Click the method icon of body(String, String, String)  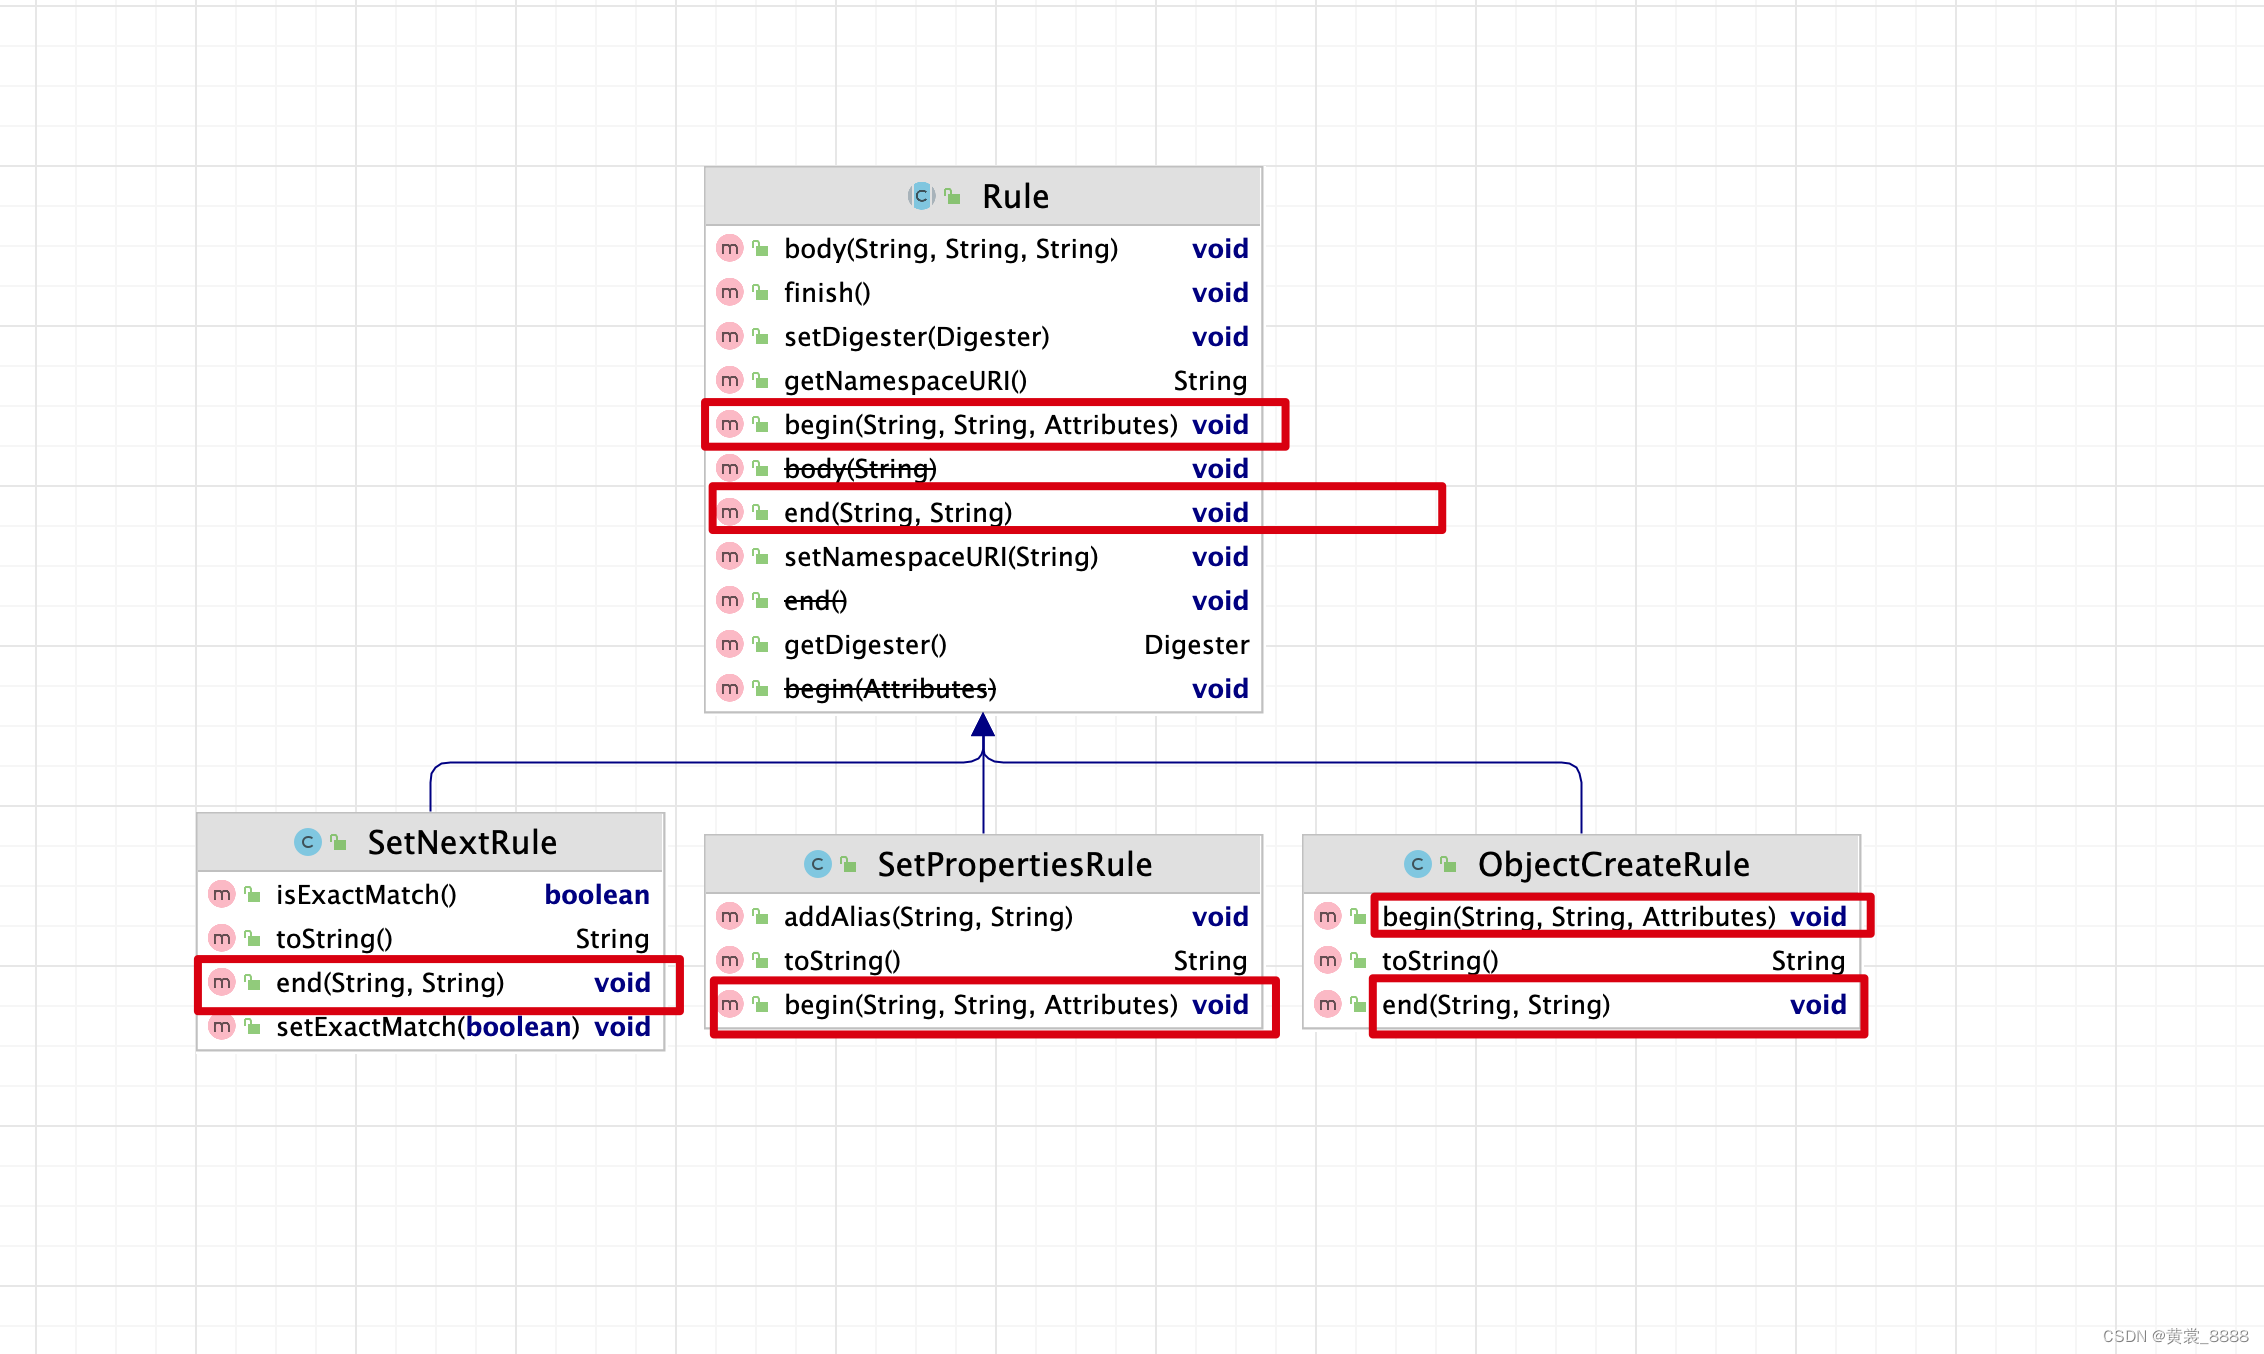point(730,248)
